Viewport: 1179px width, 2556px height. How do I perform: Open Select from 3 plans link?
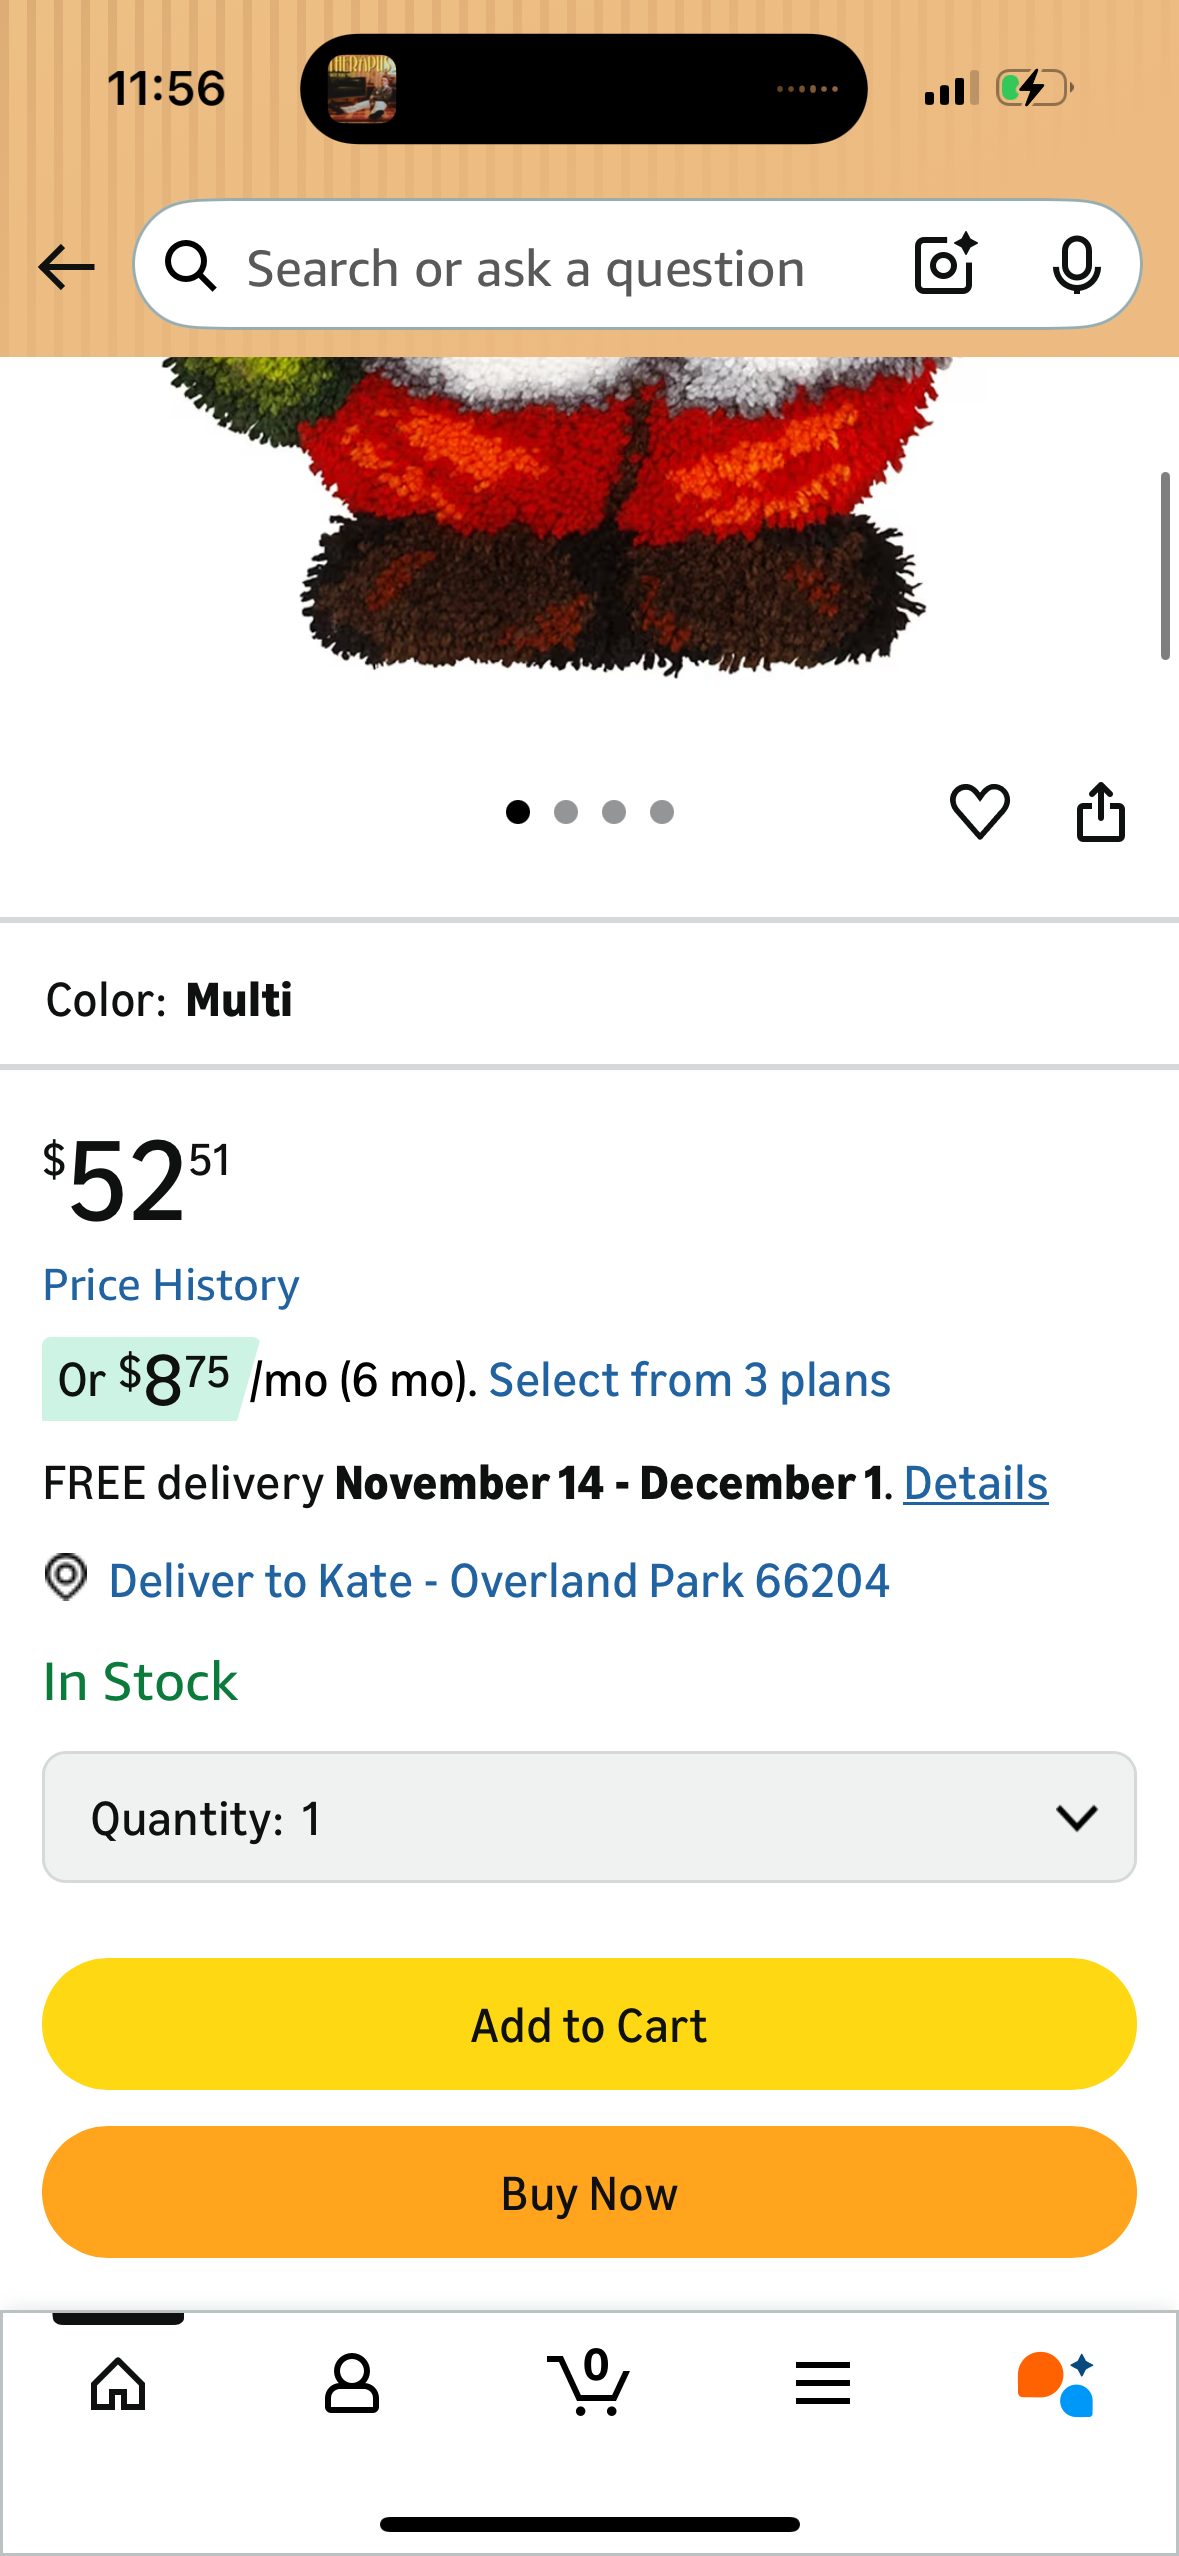689,1381
